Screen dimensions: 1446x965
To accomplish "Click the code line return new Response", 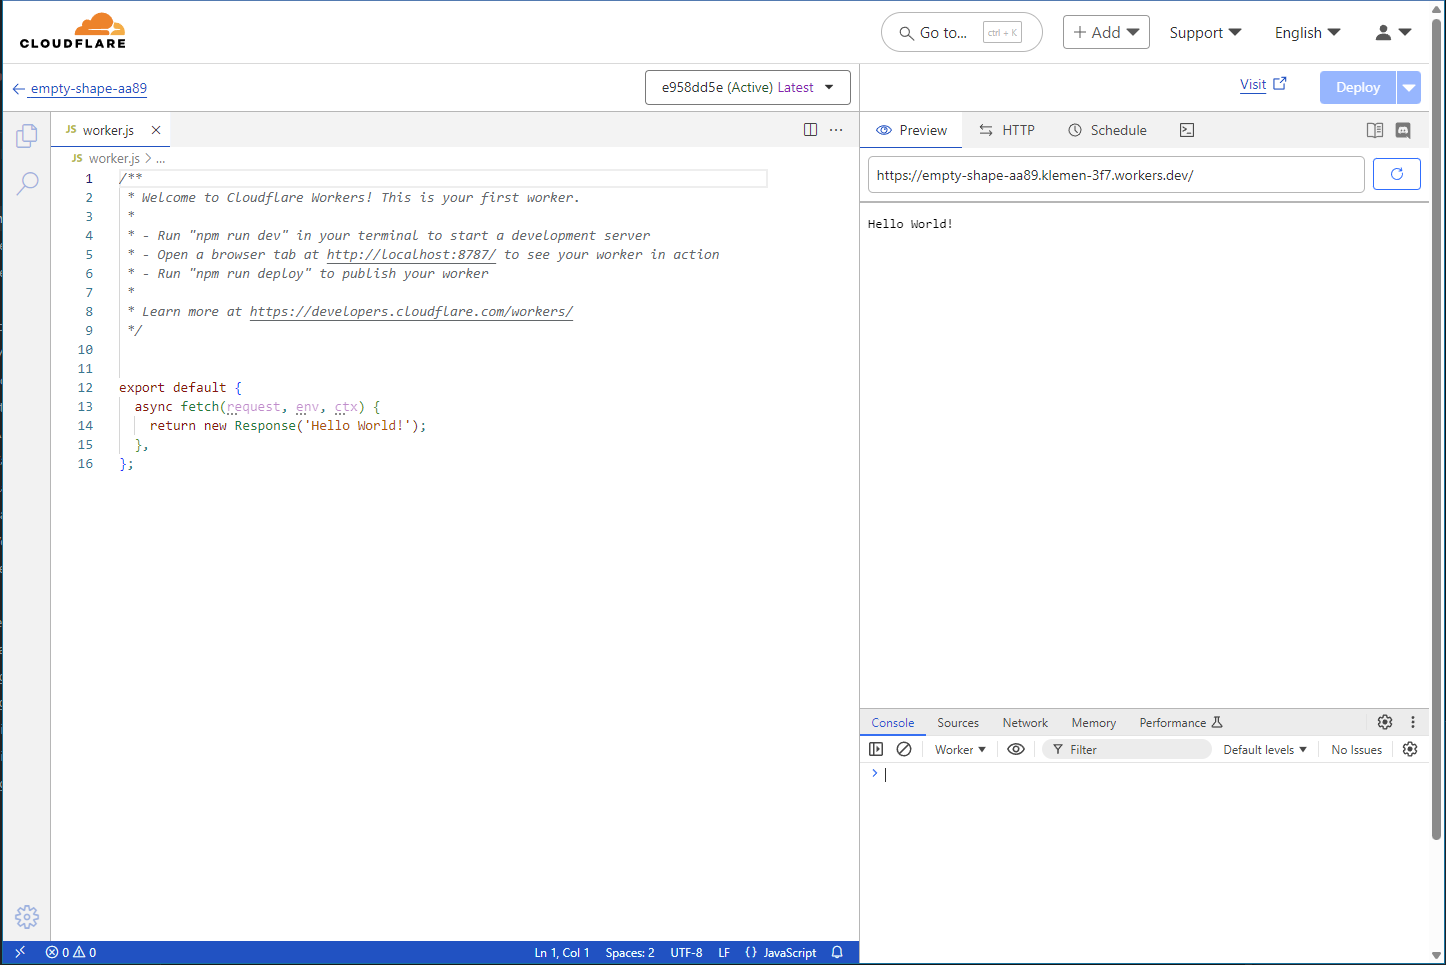I will (x=288, y=425).
